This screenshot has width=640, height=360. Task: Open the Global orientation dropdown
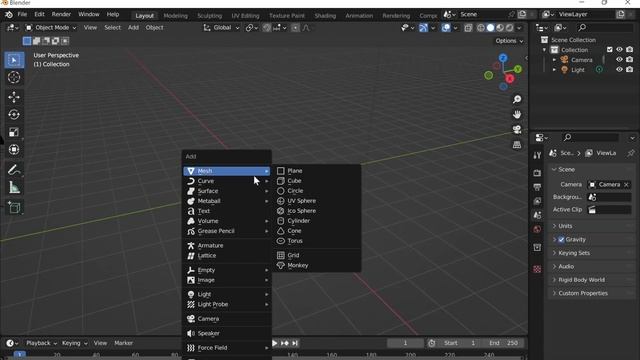[221, 28]
